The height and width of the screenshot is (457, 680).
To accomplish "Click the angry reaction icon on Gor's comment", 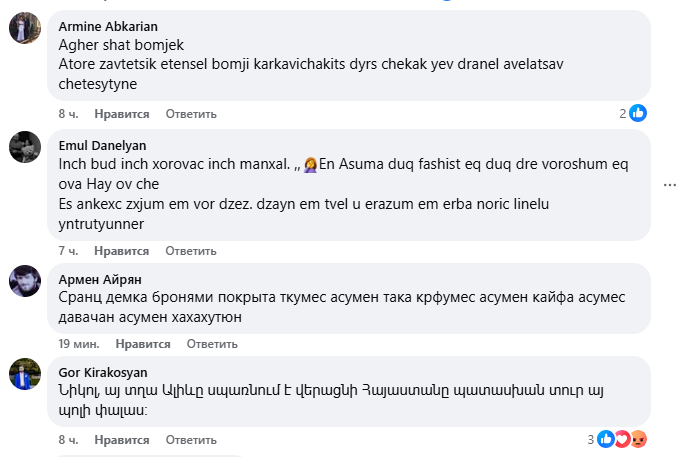I will click(x=639, y=439).
